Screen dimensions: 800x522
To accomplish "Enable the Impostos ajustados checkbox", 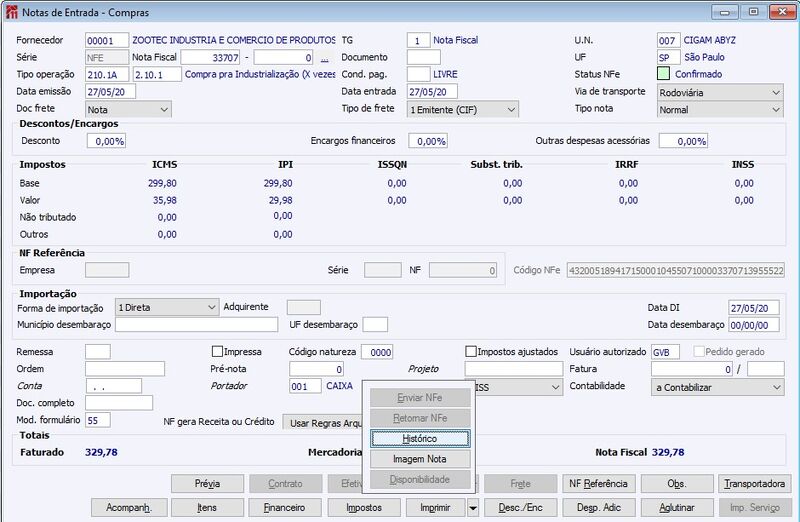I will (471, 352).
